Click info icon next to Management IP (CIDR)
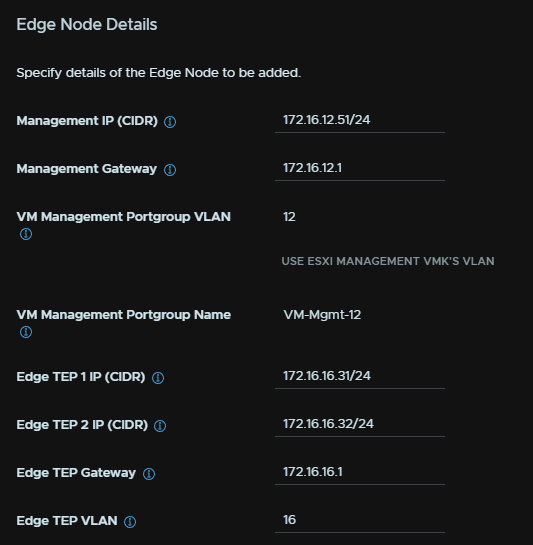The image size is (533, 545). pos(170,122)
